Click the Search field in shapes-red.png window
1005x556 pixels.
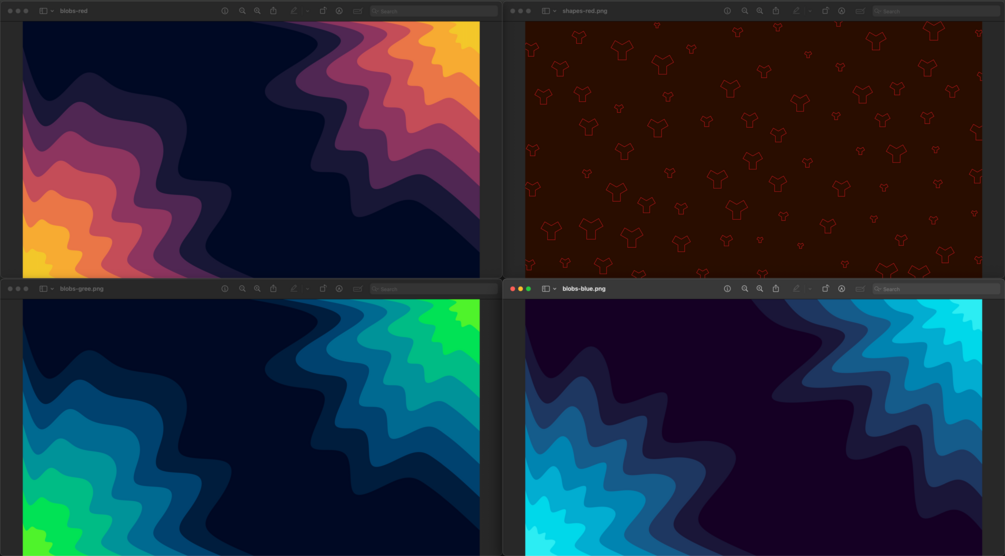[x=936, y=11]
